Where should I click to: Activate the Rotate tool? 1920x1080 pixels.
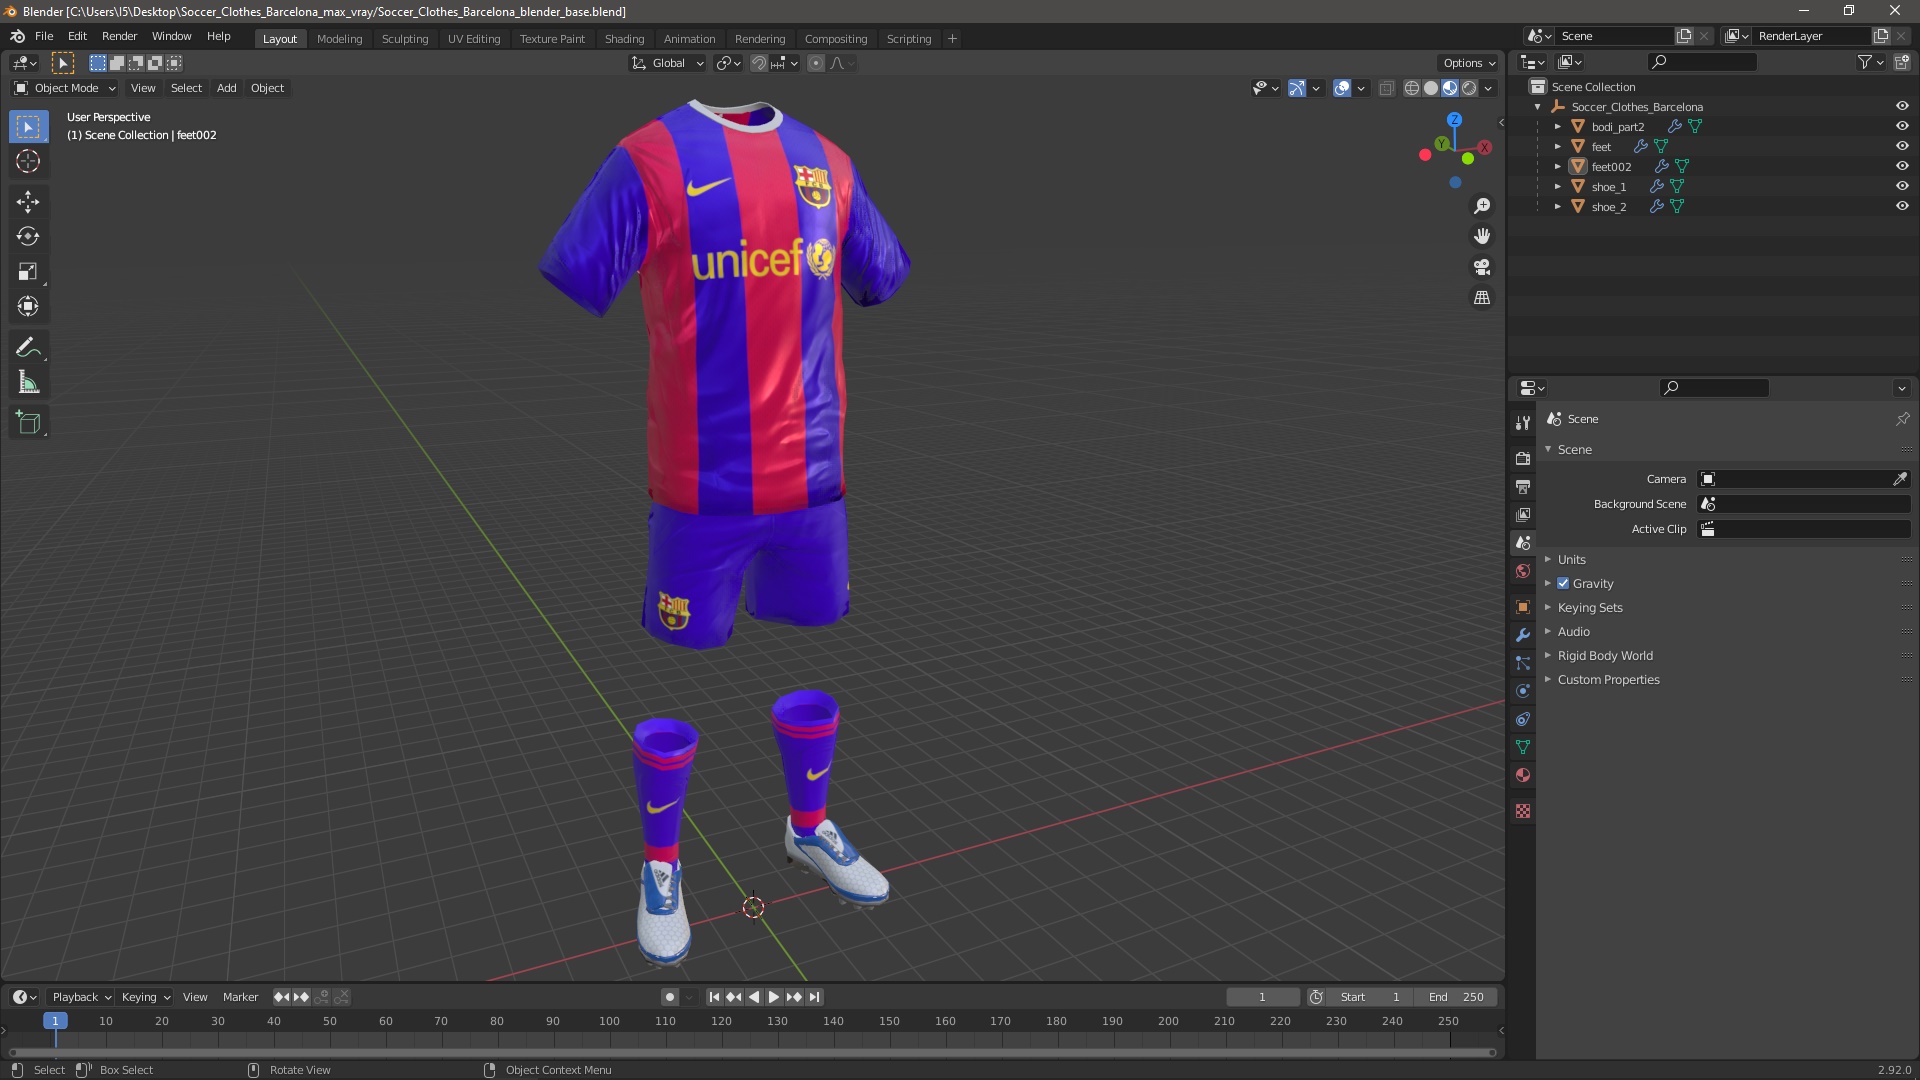point(28,237)
